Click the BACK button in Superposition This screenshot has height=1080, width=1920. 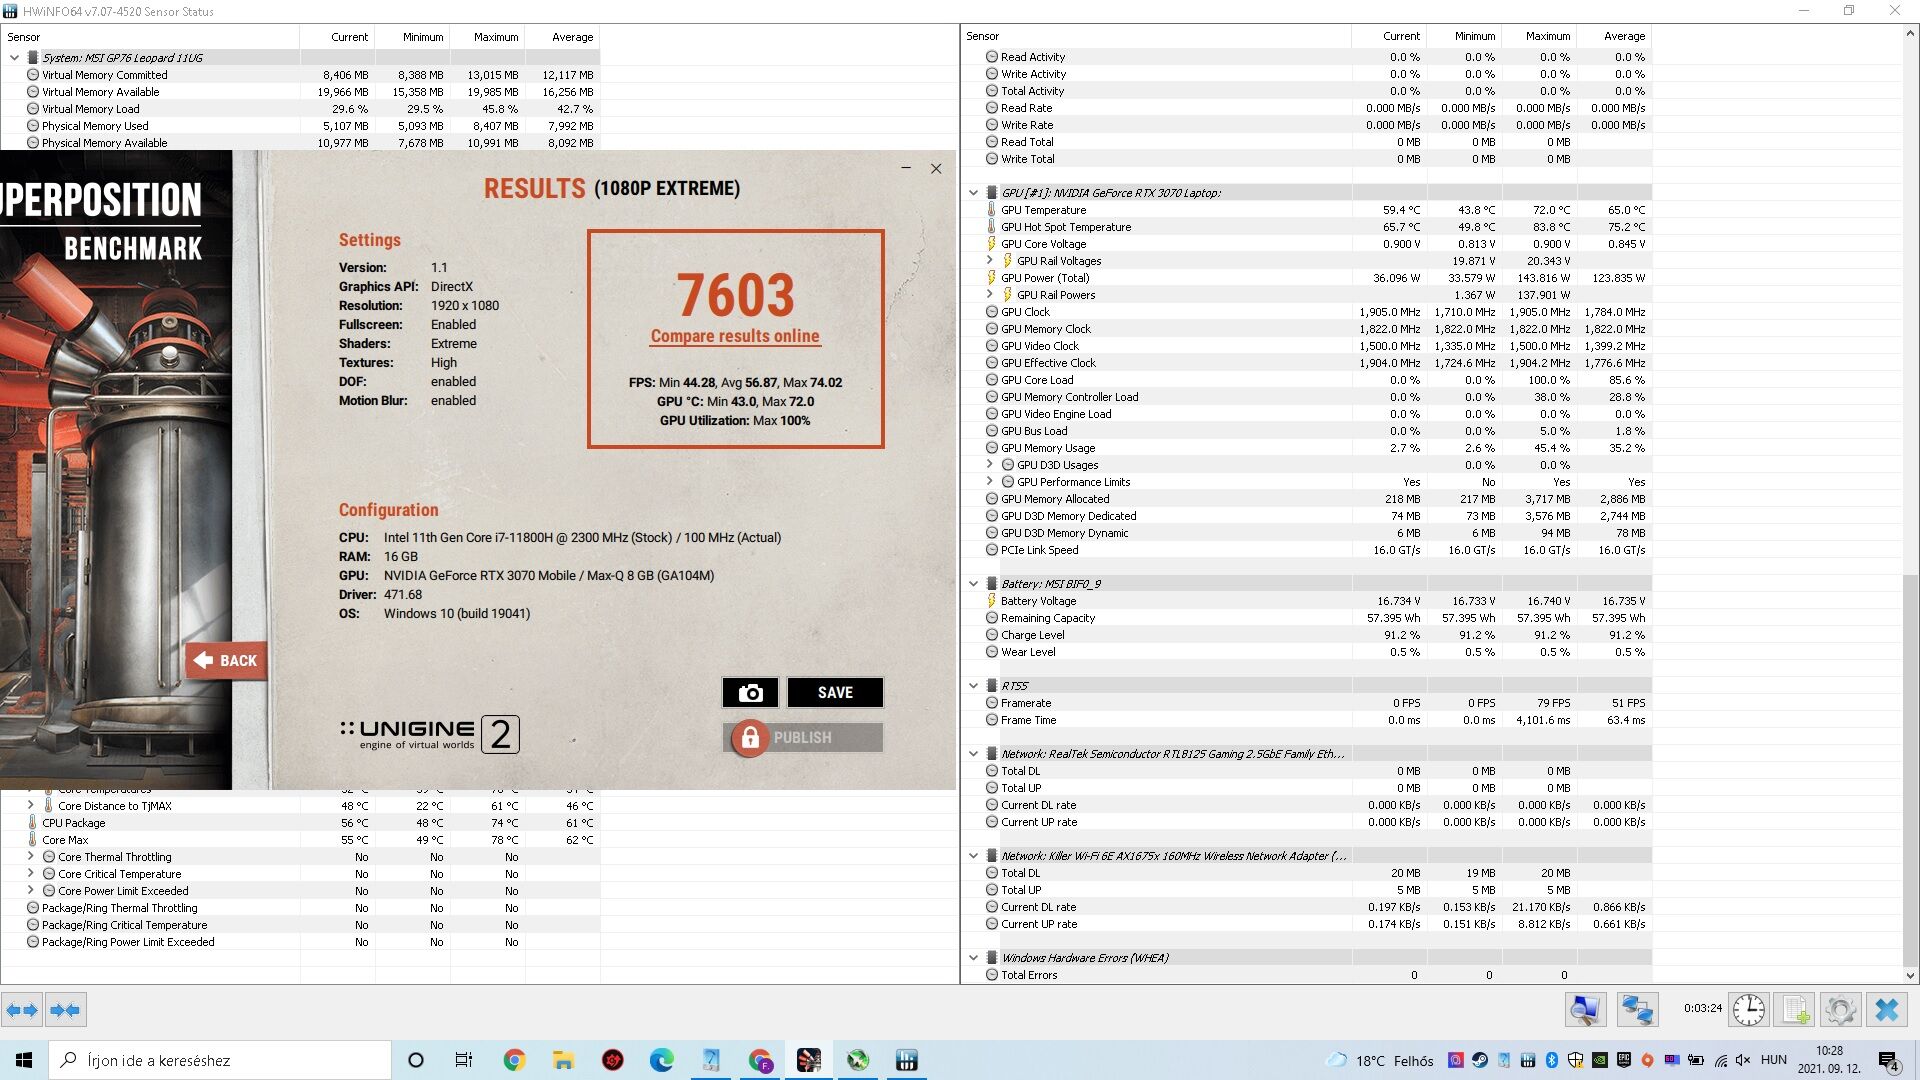click(226, 661)
